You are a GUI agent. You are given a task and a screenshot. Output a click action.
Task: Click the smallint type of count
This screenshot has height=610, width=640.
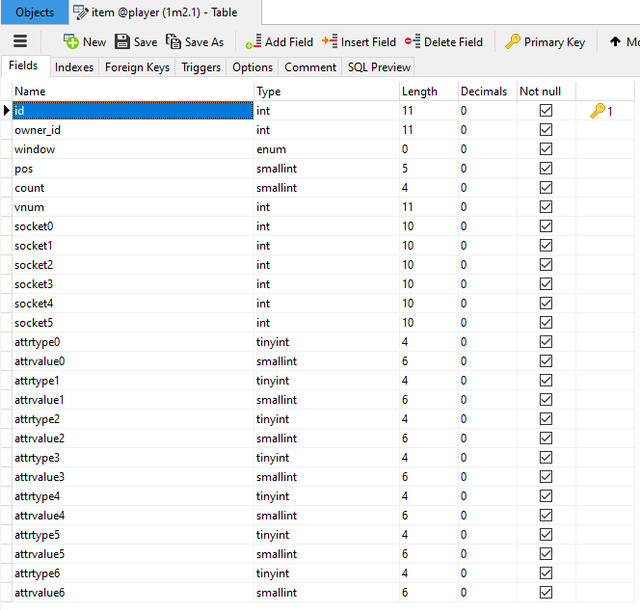point(276,188)
